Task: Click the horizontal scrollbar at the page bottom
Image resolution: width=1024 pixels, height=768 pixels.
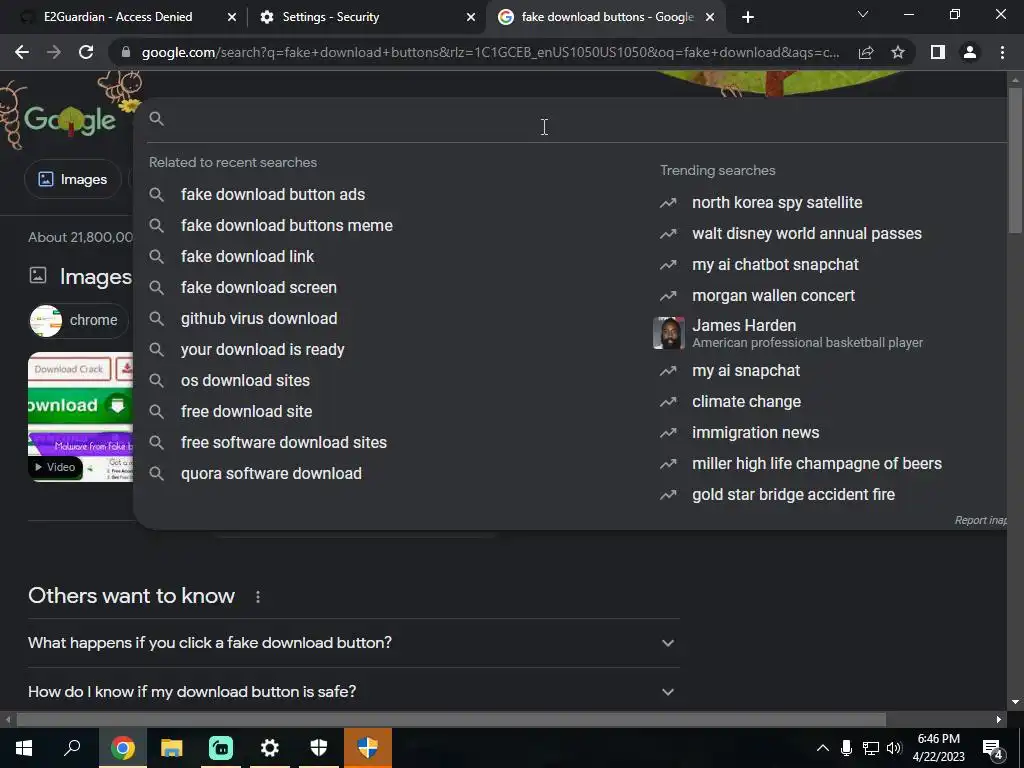Action: click(451, 720)
